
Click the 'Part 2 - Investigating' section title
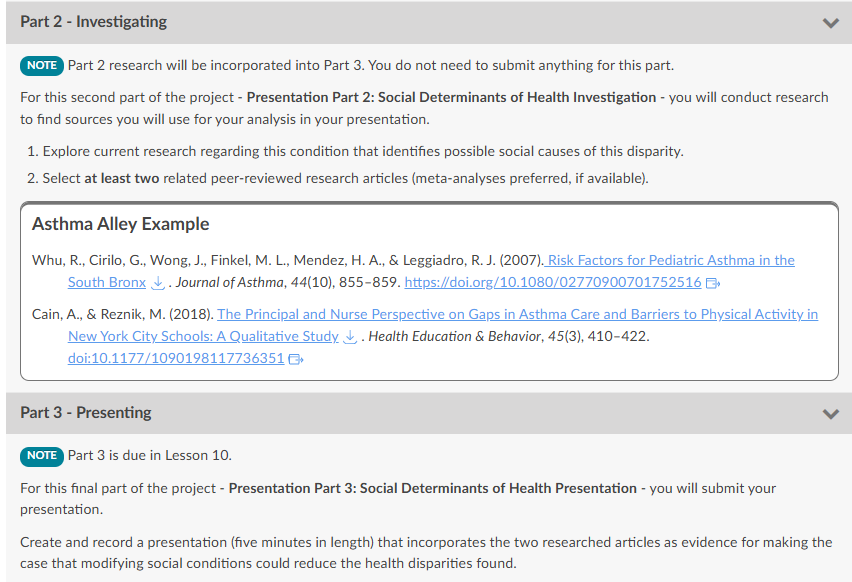tap(94, 22)
